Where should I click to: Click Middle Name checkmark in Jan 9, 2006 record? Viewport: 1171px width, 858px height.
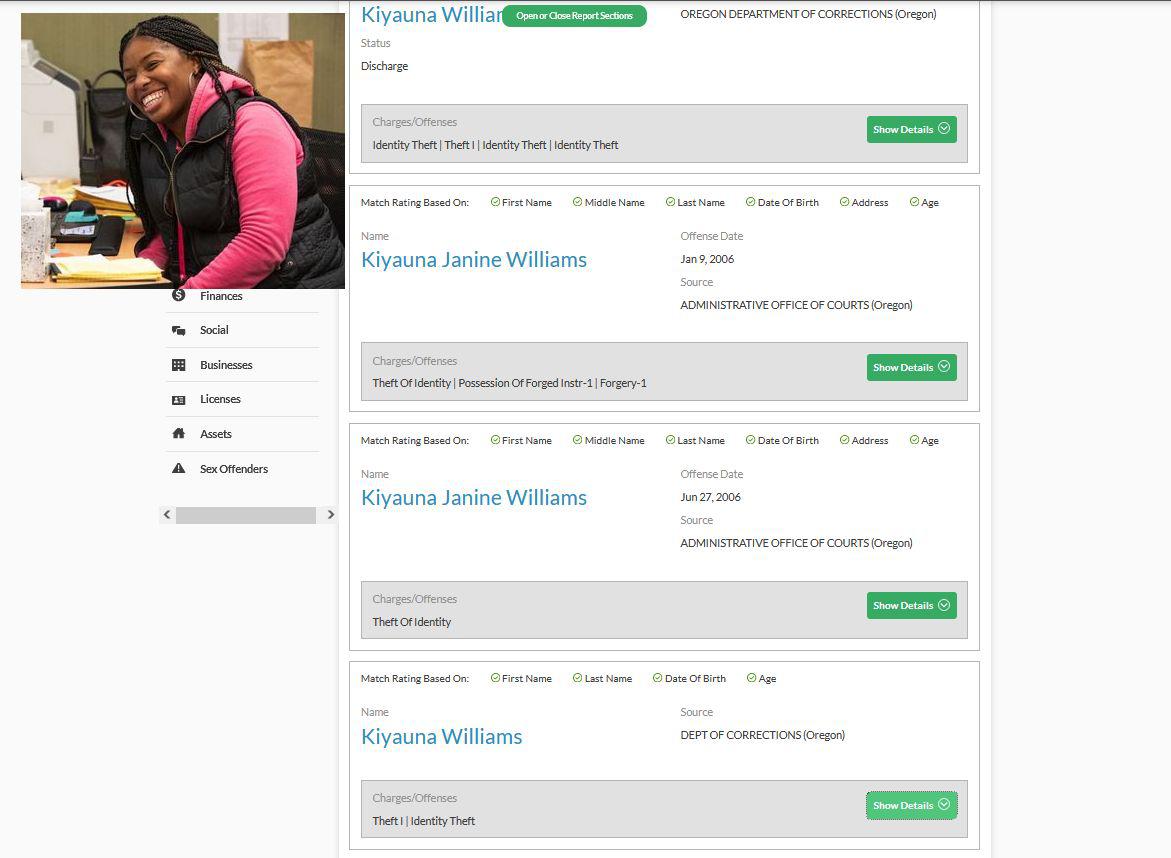(578, 202)
